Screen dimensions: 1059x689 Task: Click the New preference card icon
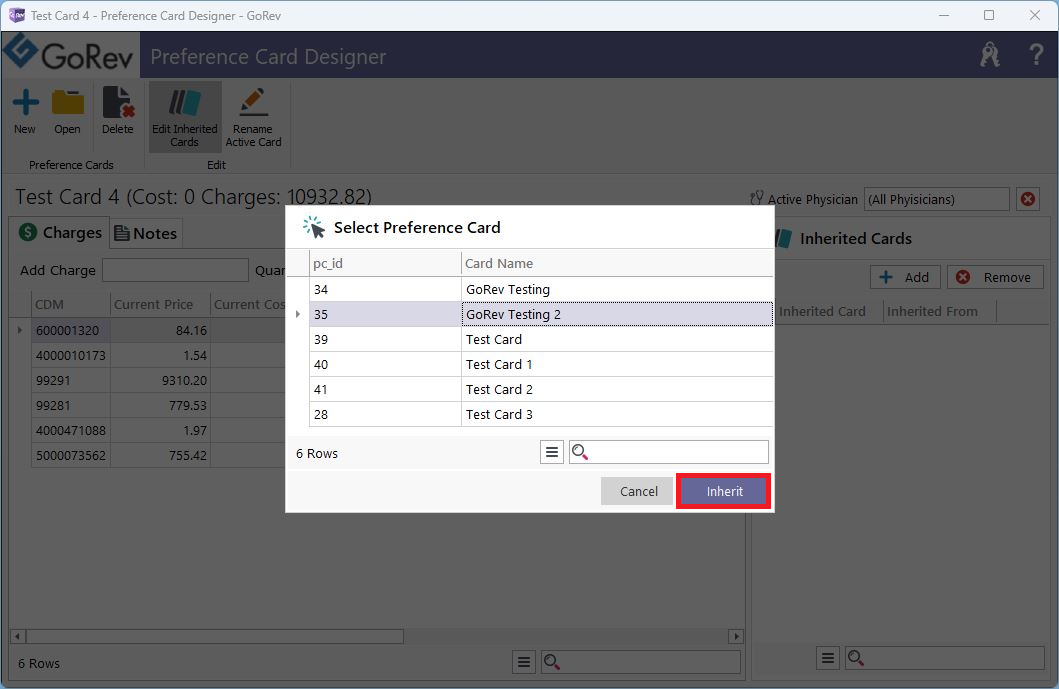pyautogui.click(x=25, y=103)
